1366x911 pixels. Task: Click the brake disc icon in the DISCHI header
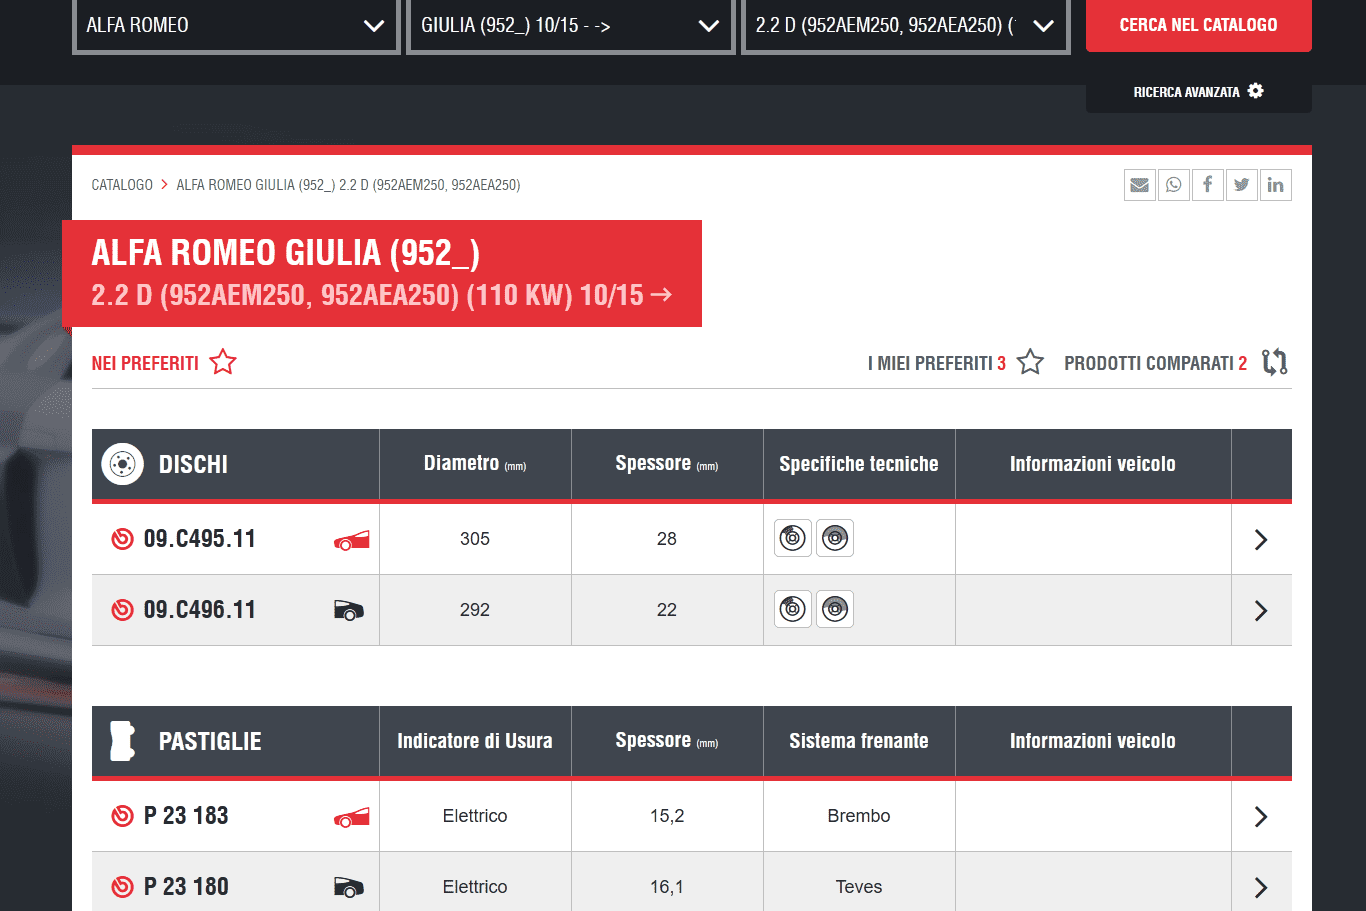[x=122, y=464]
